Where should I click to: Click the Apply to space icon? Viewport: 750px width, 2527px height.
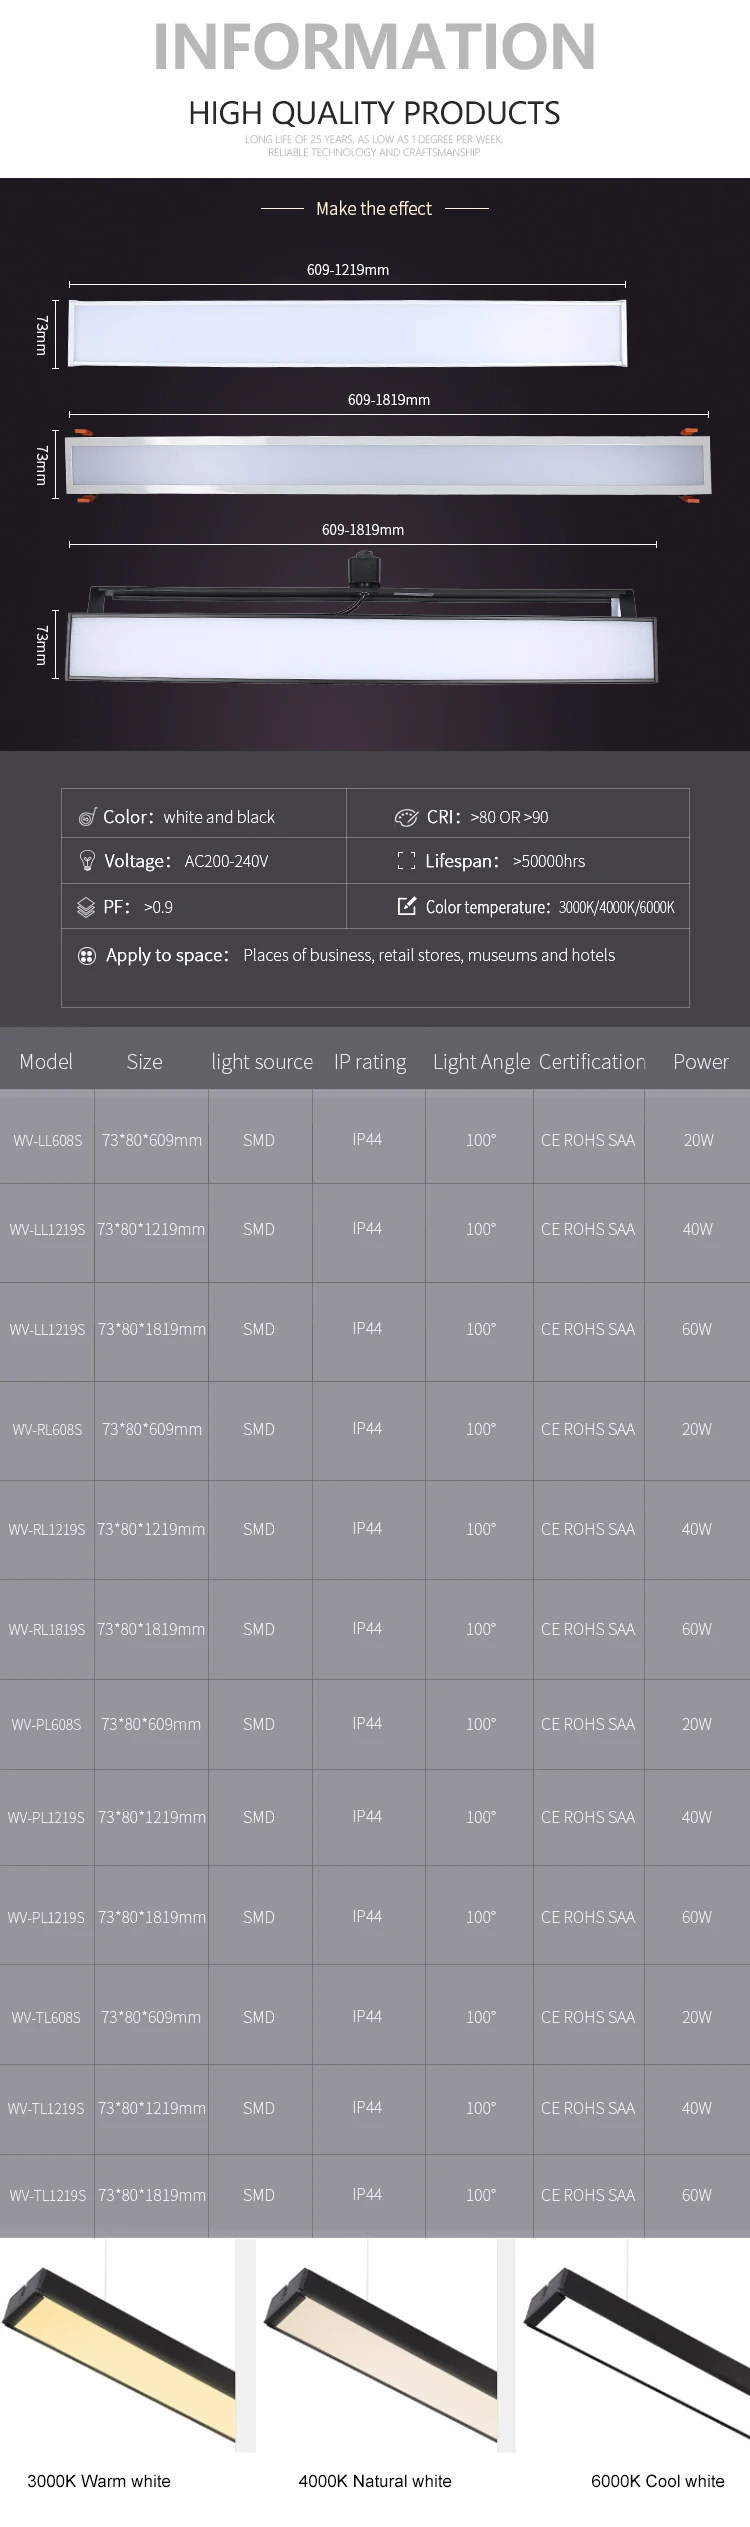coord(87,956)
